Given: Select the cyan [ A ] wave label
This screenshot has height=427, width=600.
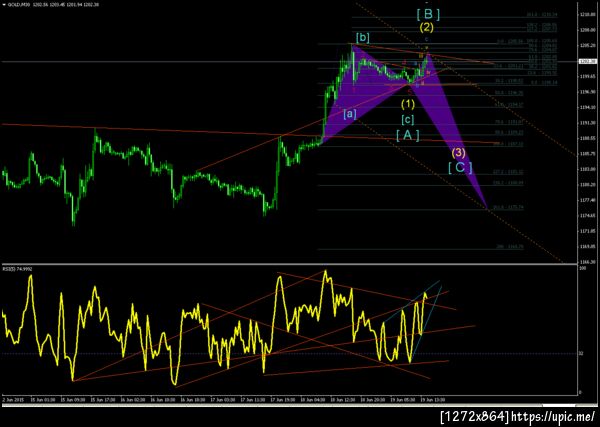Looking at the screenshot, I should click(x=408, y=135).
